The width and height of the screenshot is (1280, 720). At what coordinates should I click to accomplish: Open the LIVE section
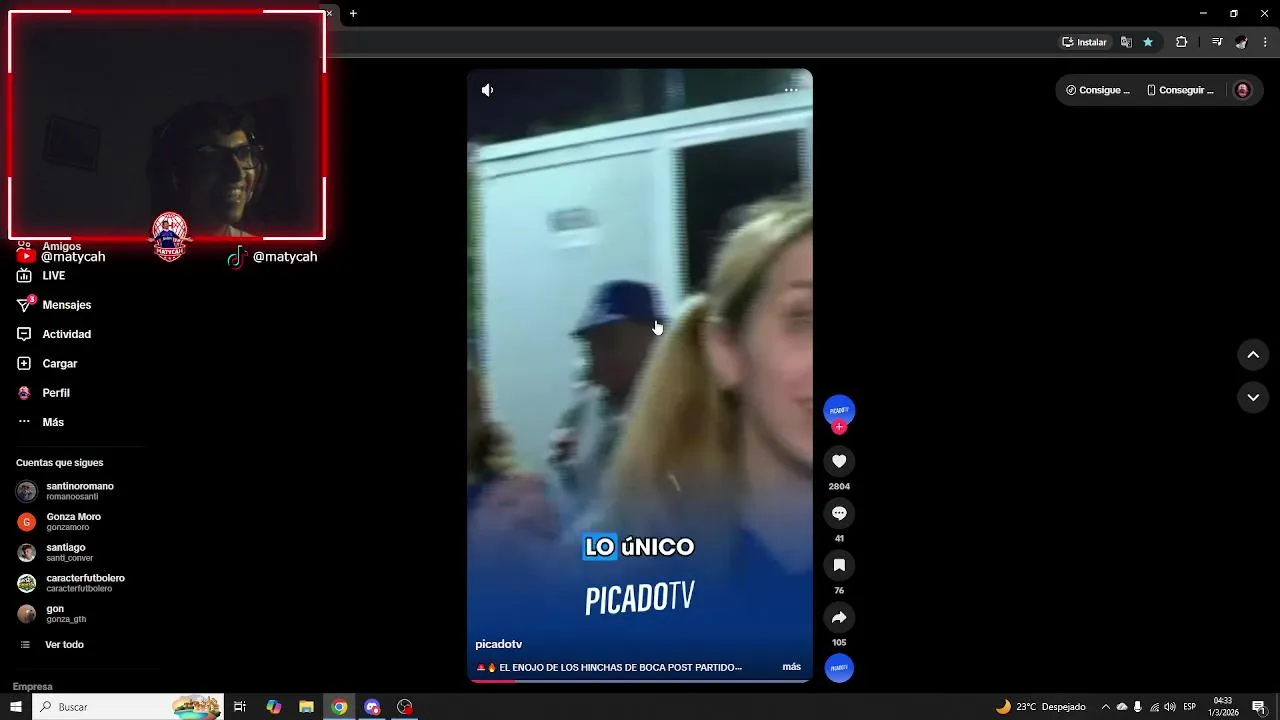53,276
